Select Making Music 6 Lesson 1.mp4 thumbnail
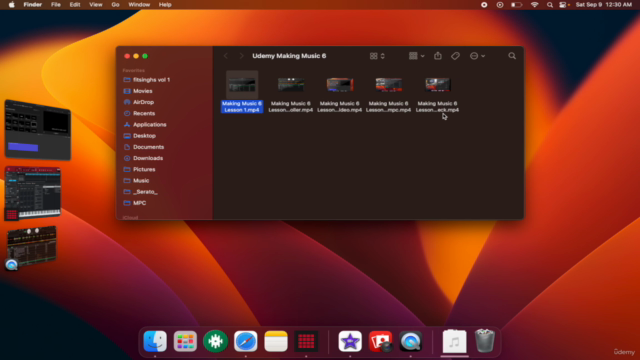The image size is (640, 360). (242, 85)
